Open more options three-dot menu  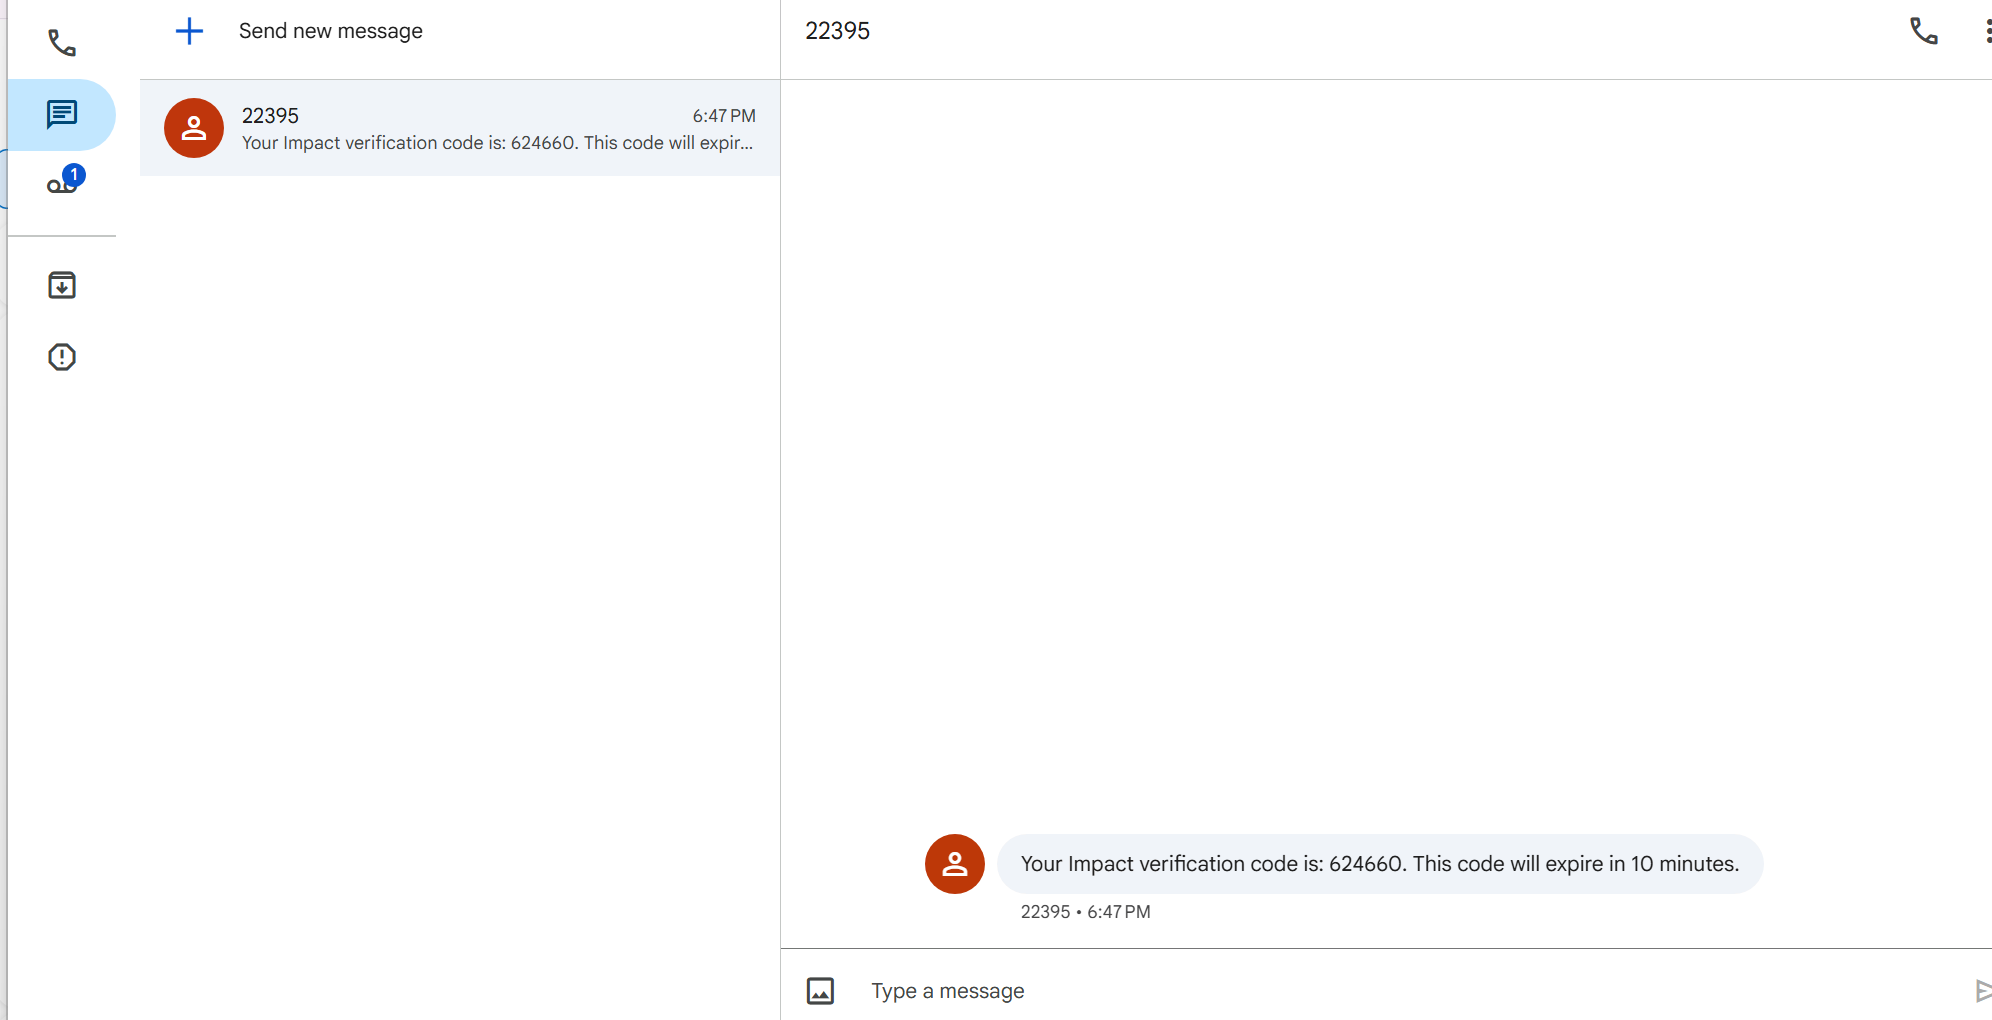pos(1986,31)
